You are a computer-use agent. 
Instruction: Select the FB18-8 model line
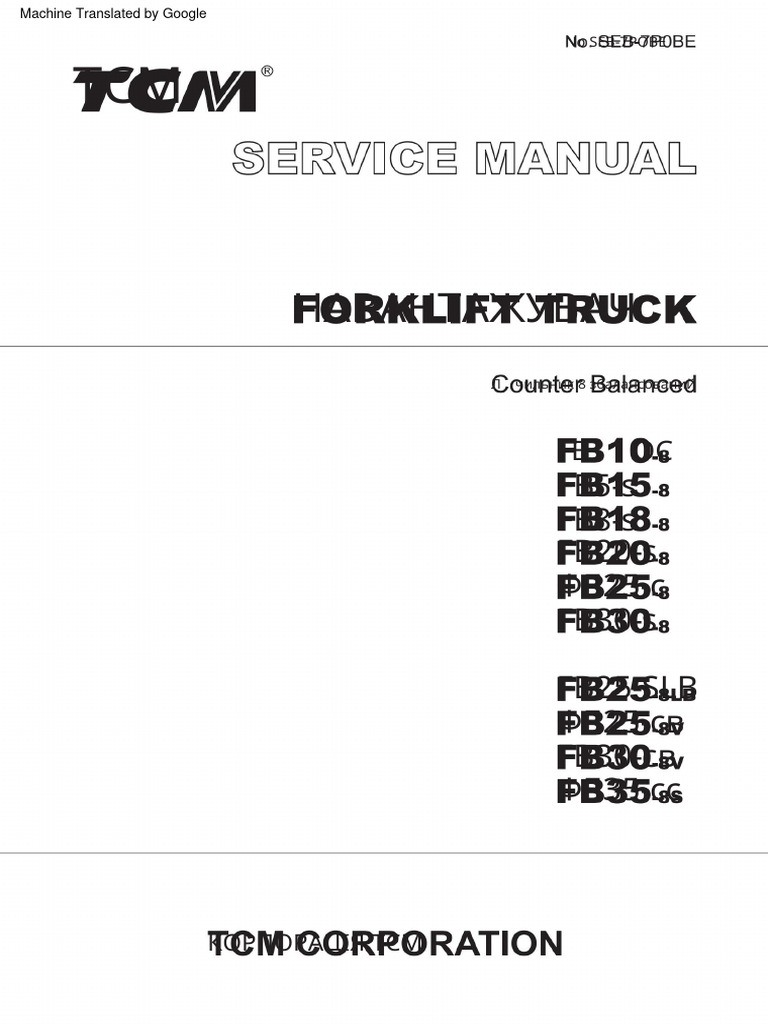(613, 520)
